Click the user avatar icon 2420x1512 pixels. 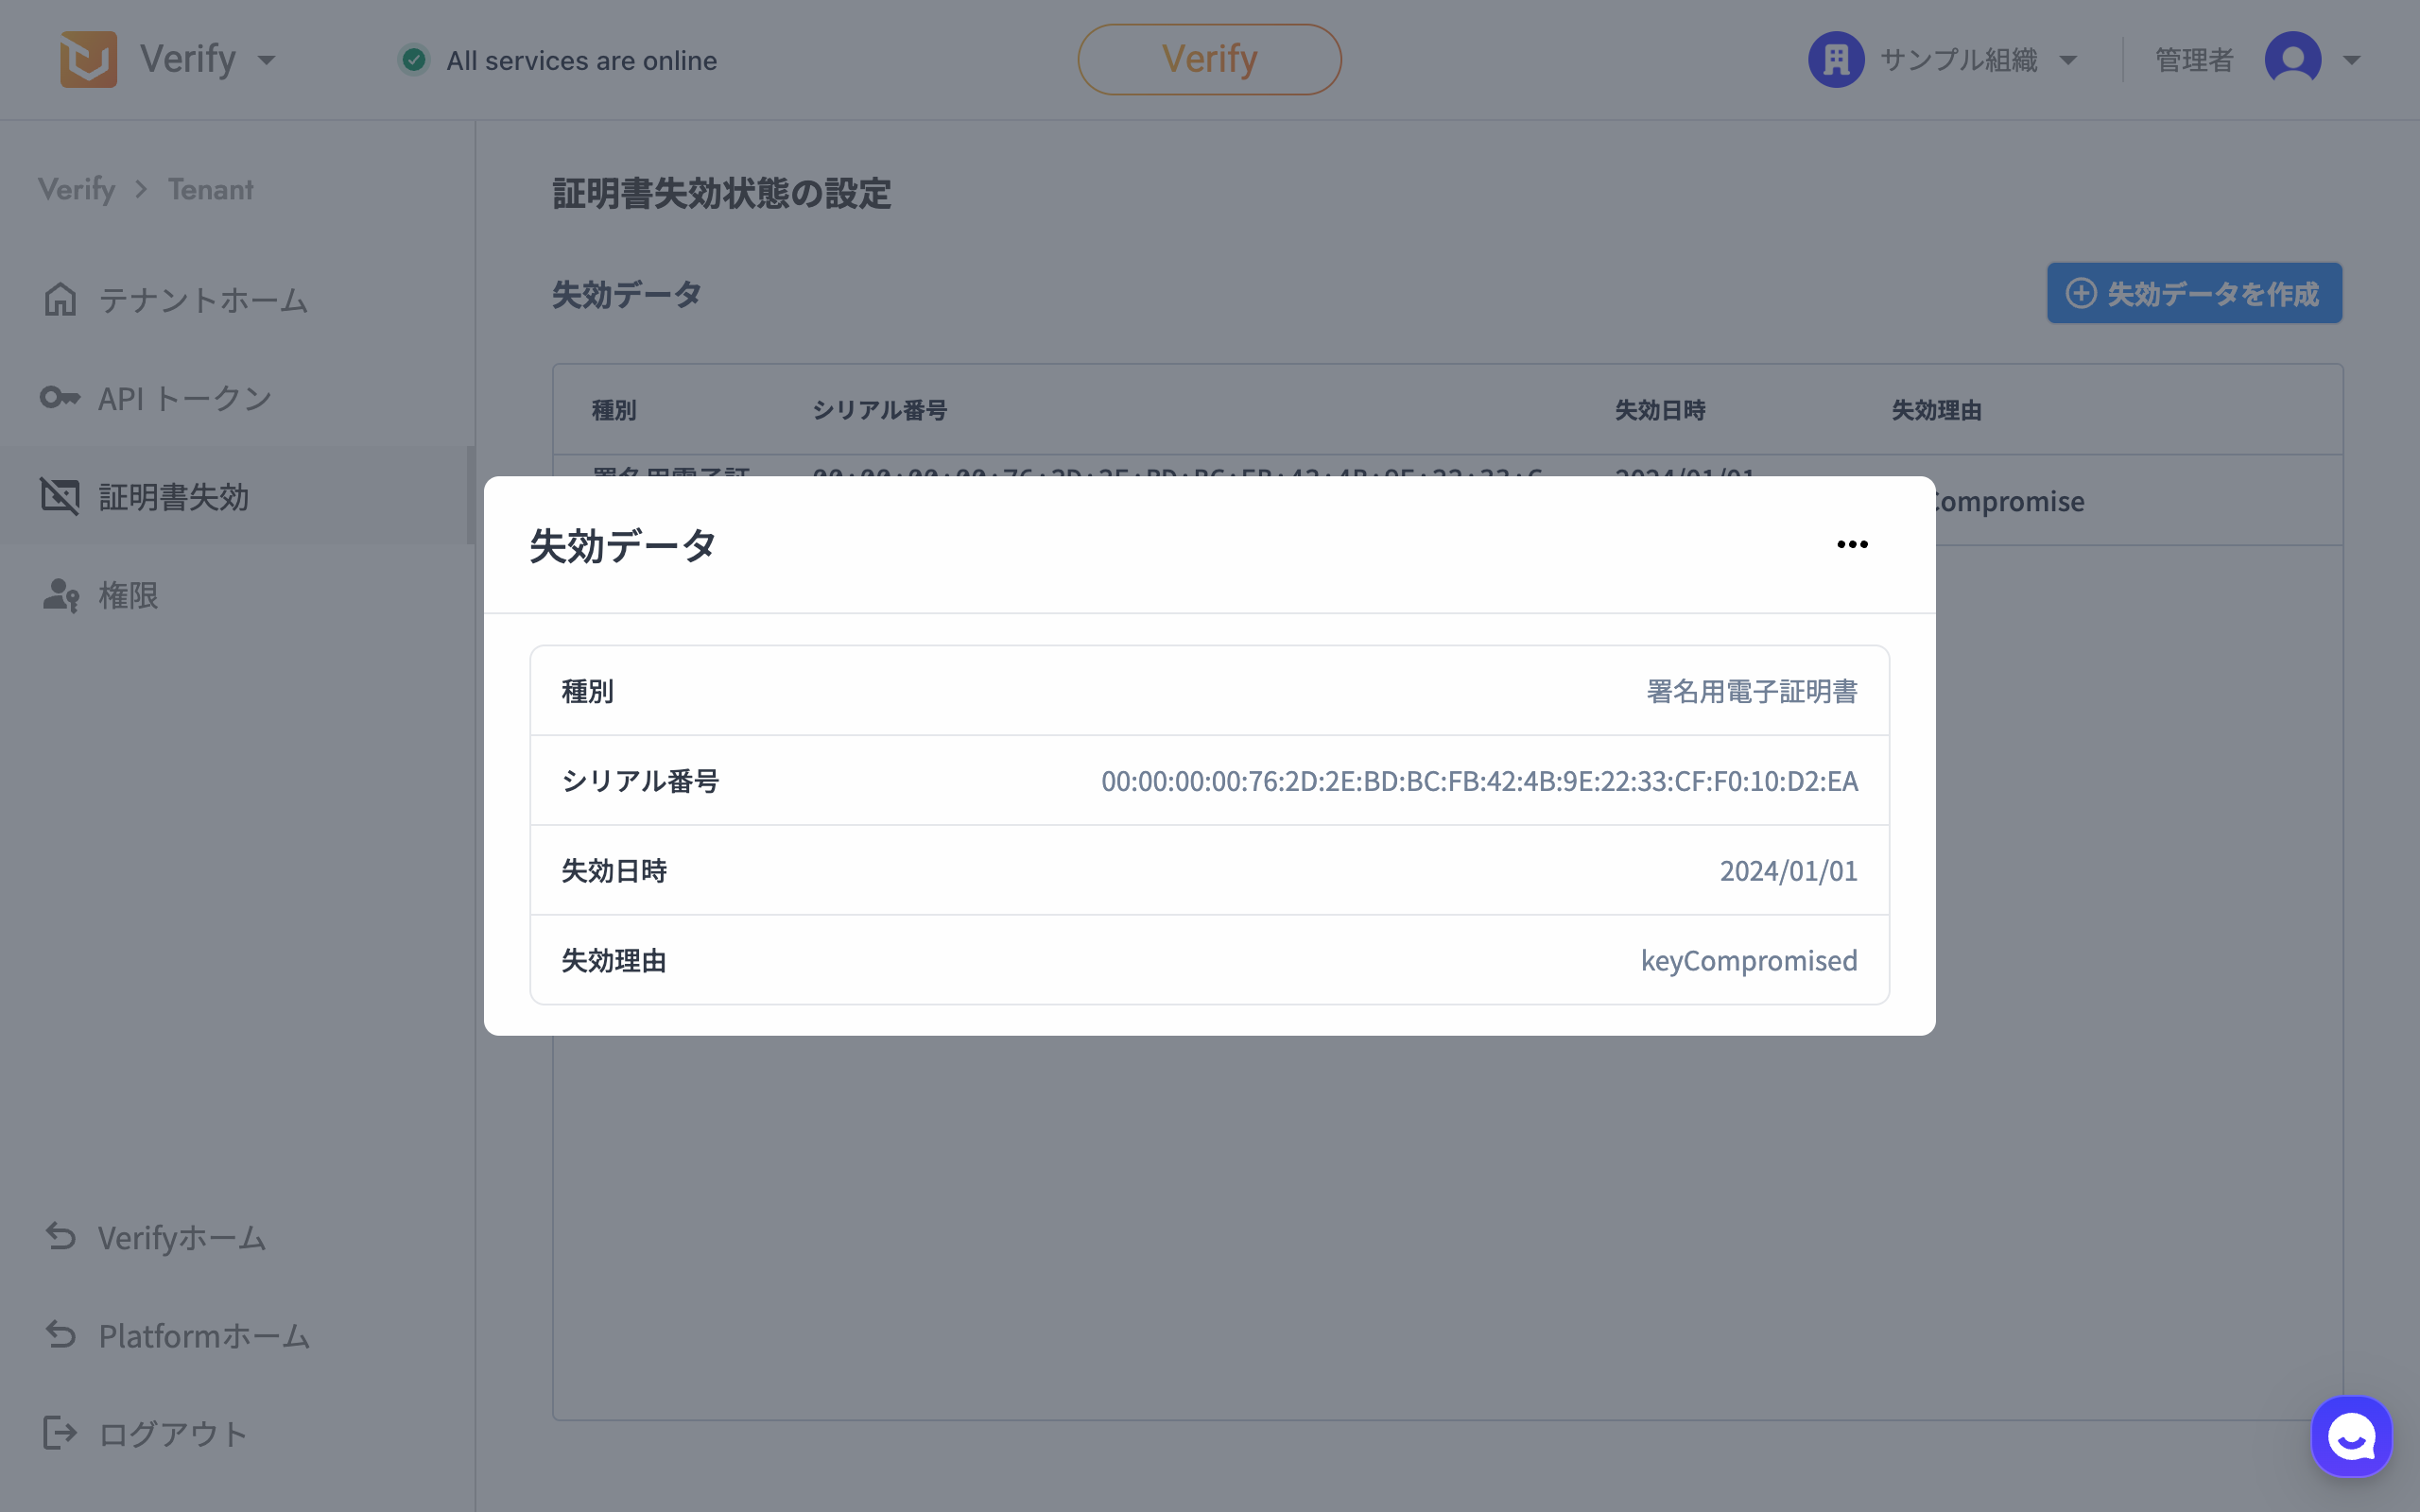(2292, 60)
